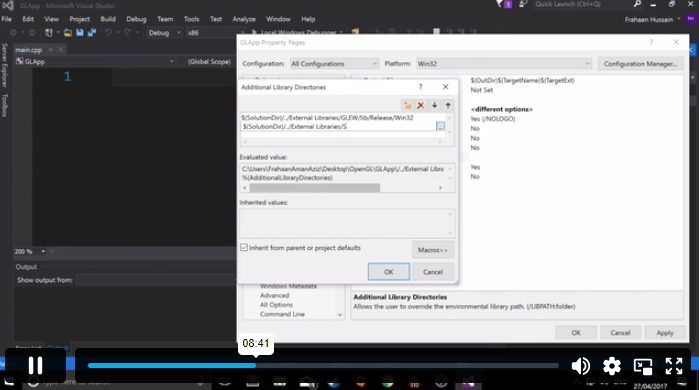This screenshot has width=699, height=390.
Task: Open the x86 solution platform dropdown
Action: [x=215, y=33]
